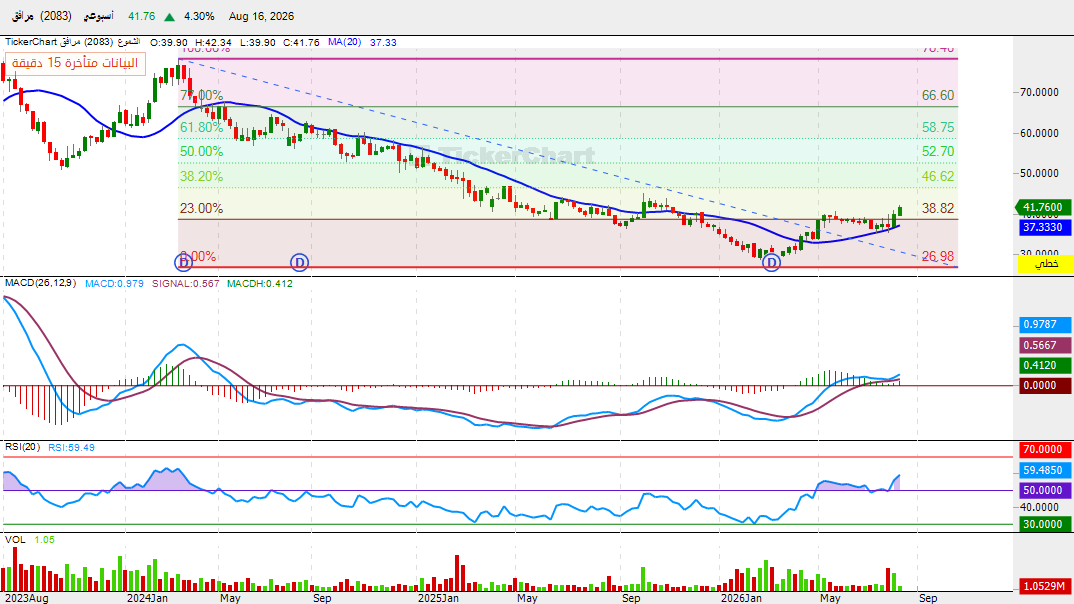Click the أسبوعي weekly interval label

(99, 16)
